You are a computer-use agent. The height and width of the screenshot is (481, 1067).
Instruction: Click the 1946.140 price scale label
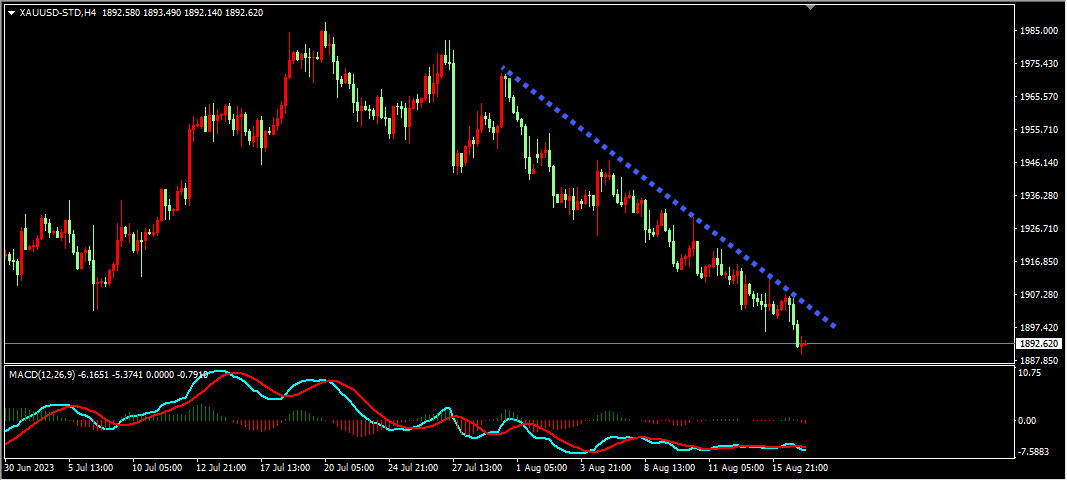tap(1038, 163)
